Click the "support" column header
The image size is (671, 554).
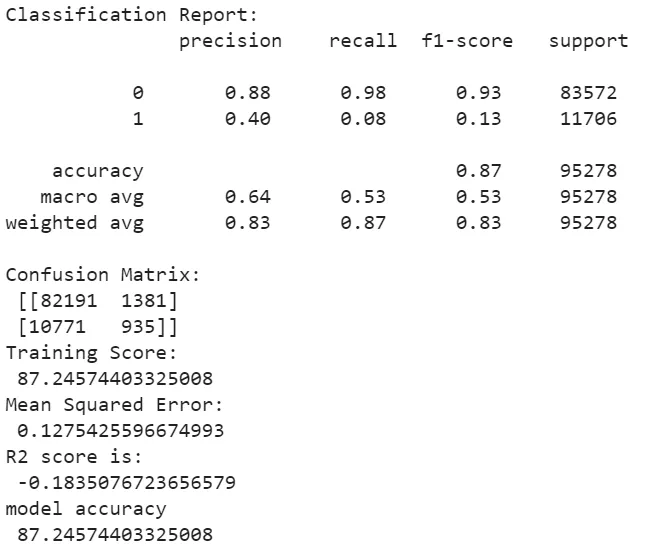tap(588, 41)
